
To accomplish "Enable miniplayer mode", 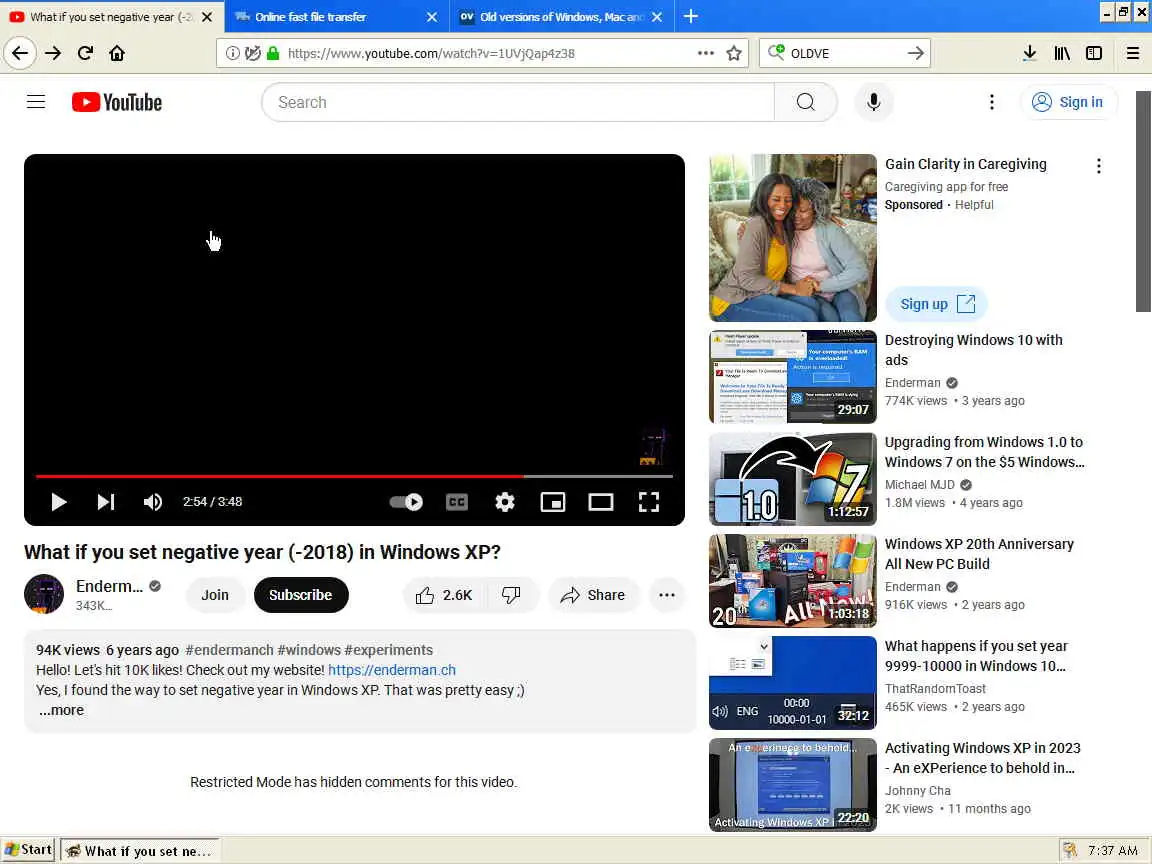I will [552, 502].
